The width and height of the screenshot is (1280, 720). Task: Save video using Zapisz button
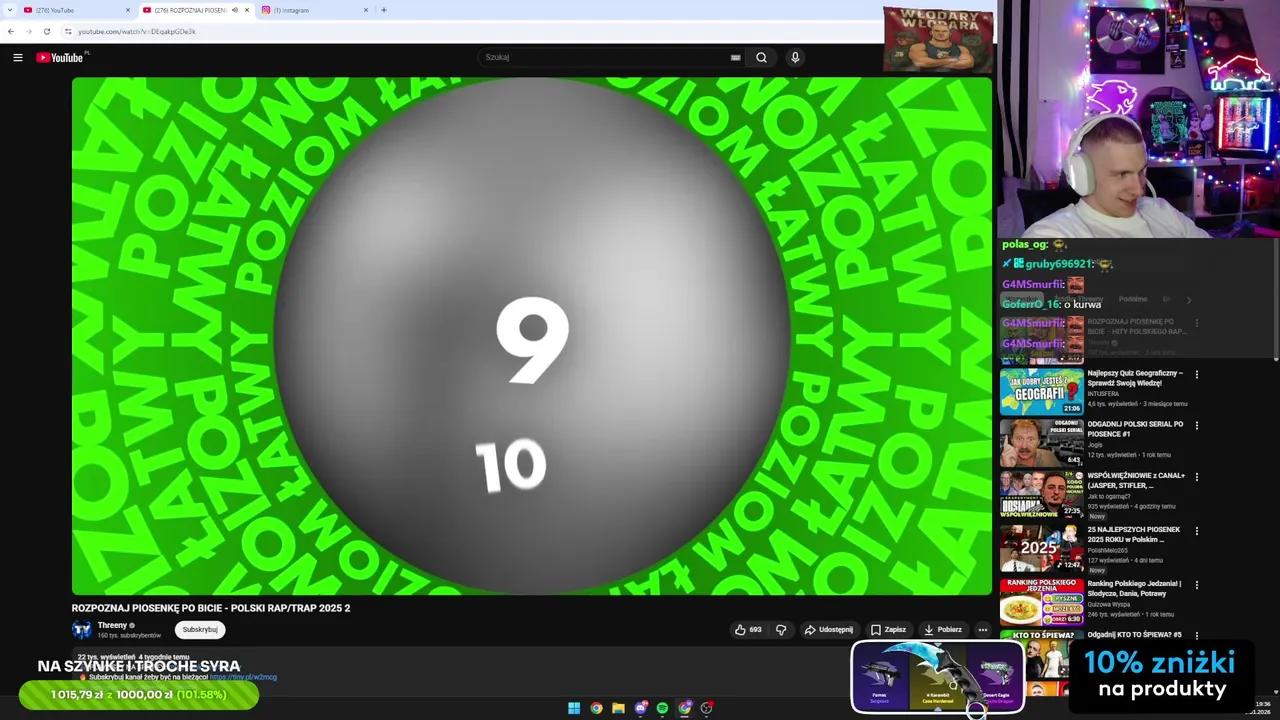pos(888,630)
